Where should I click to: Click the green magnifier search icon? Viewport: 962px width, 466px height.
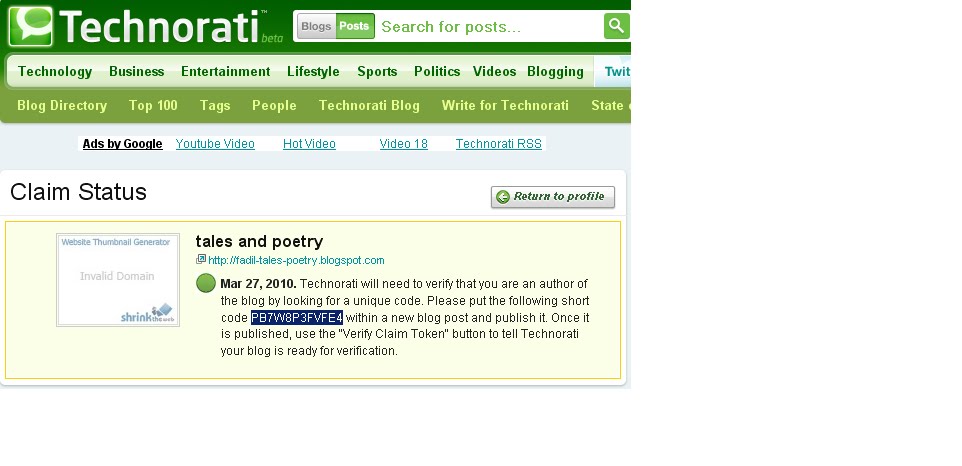point(616,26)
